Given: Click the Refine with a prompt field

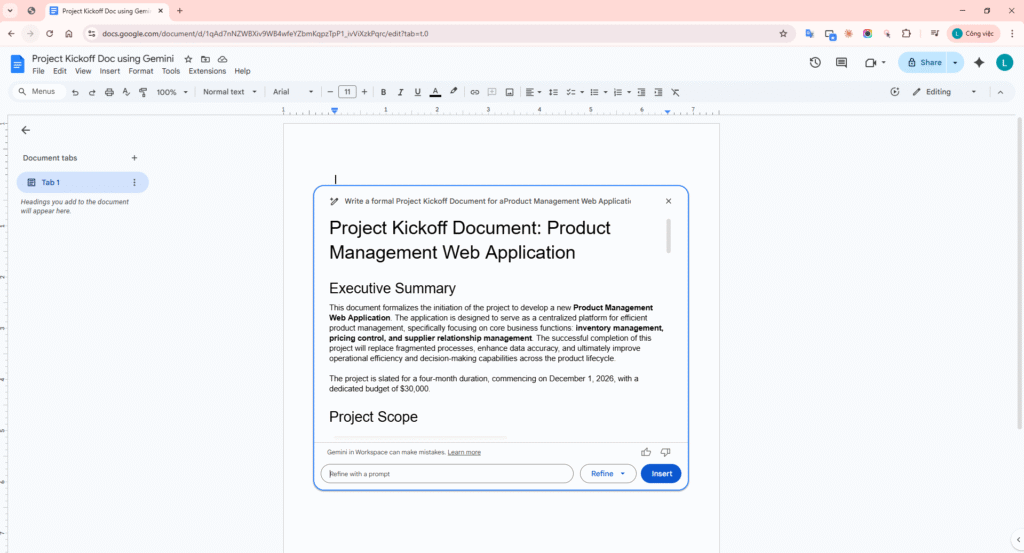Looking at the screenshot, I should pyautogui.click(x=447, y=474).
